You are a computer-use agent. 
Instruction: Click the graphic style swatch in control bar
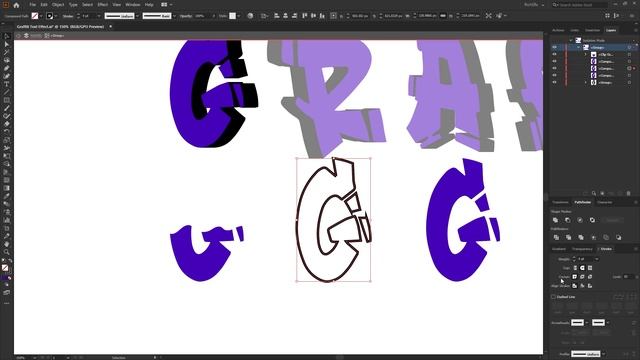(x=232, y=16)
